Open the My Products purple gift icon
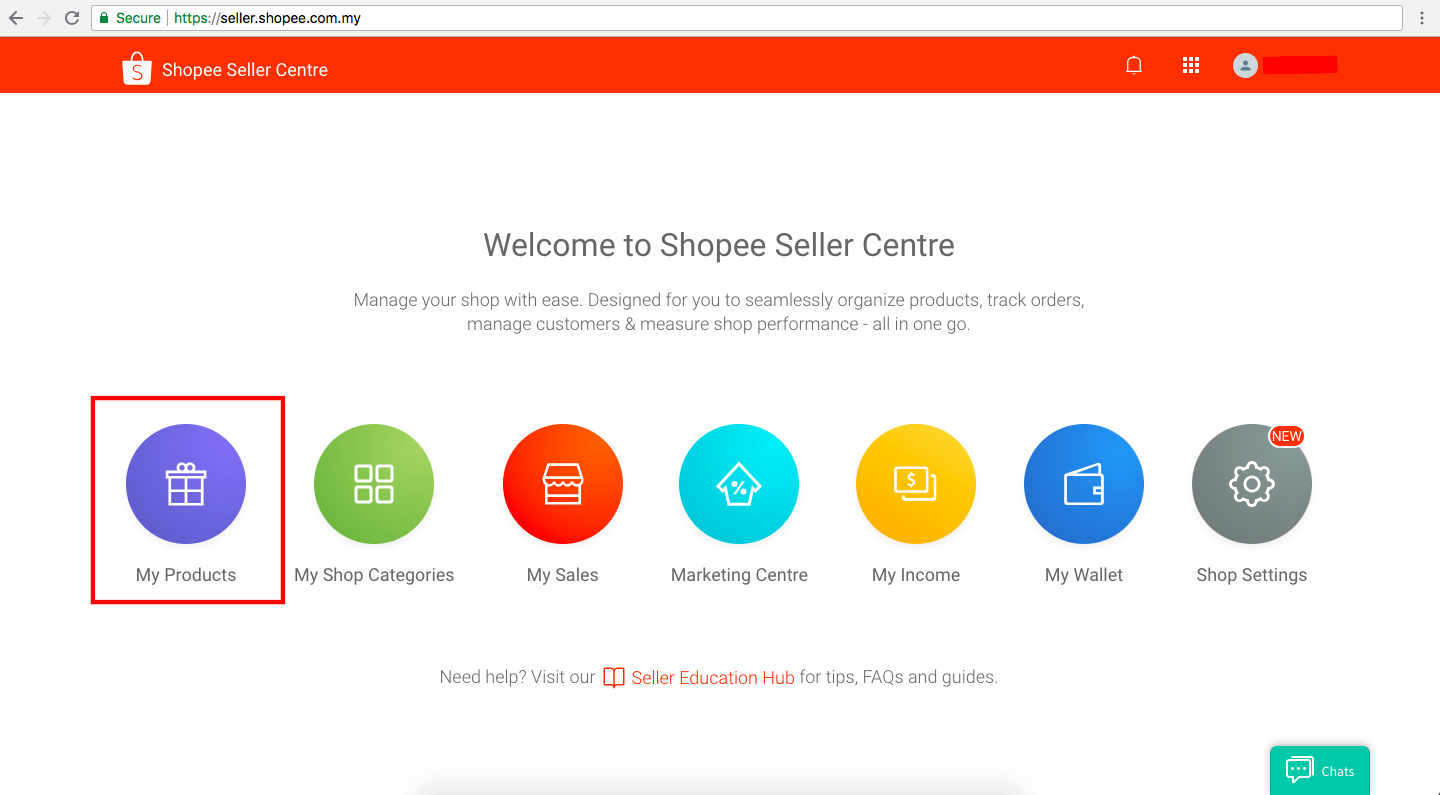 [186, 484]
